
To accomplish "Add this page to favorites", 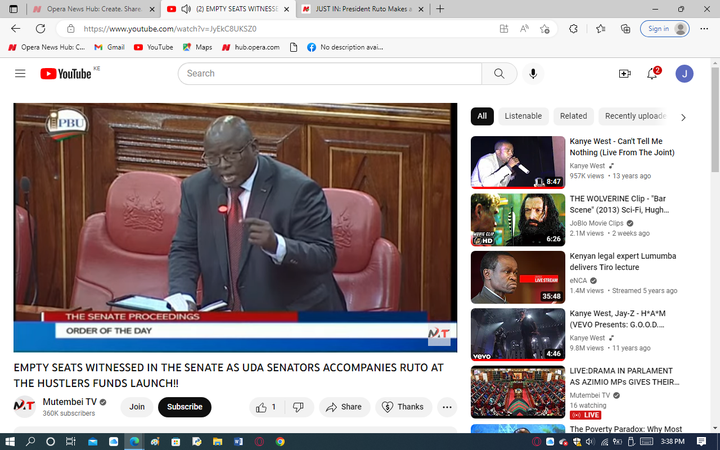I will (545, 28).
